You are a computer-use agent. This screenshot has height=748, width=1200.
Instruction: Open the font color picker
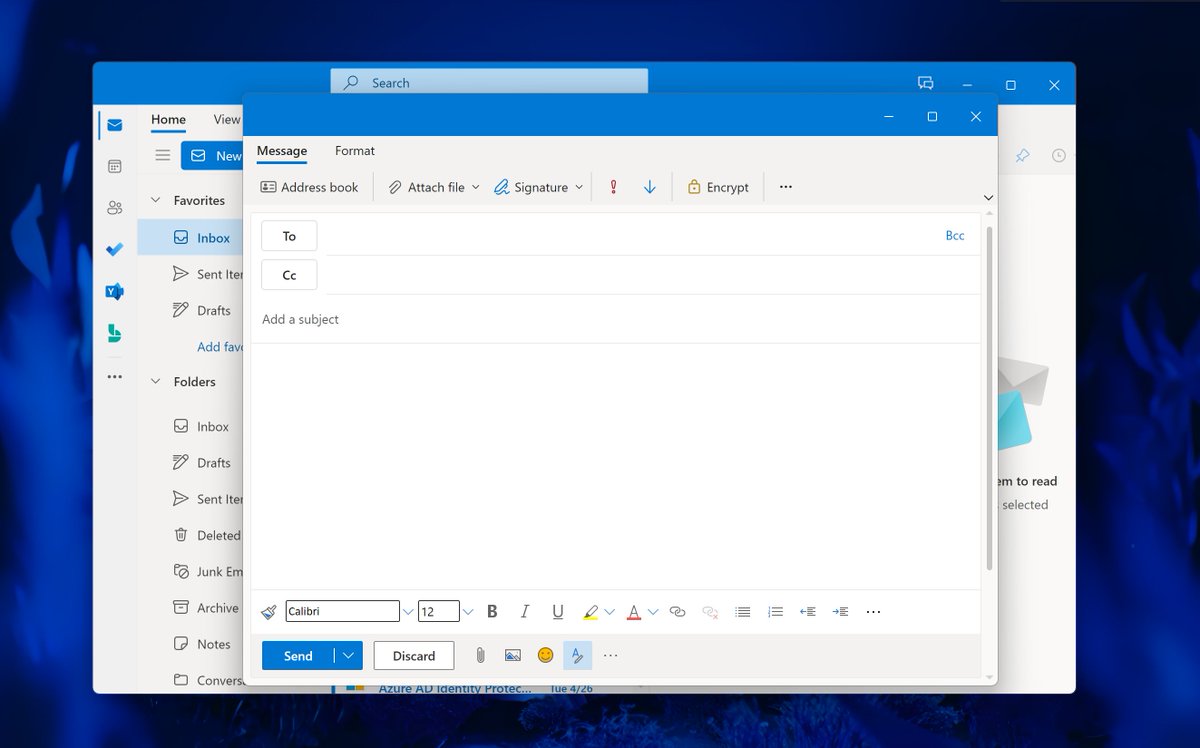654,611
